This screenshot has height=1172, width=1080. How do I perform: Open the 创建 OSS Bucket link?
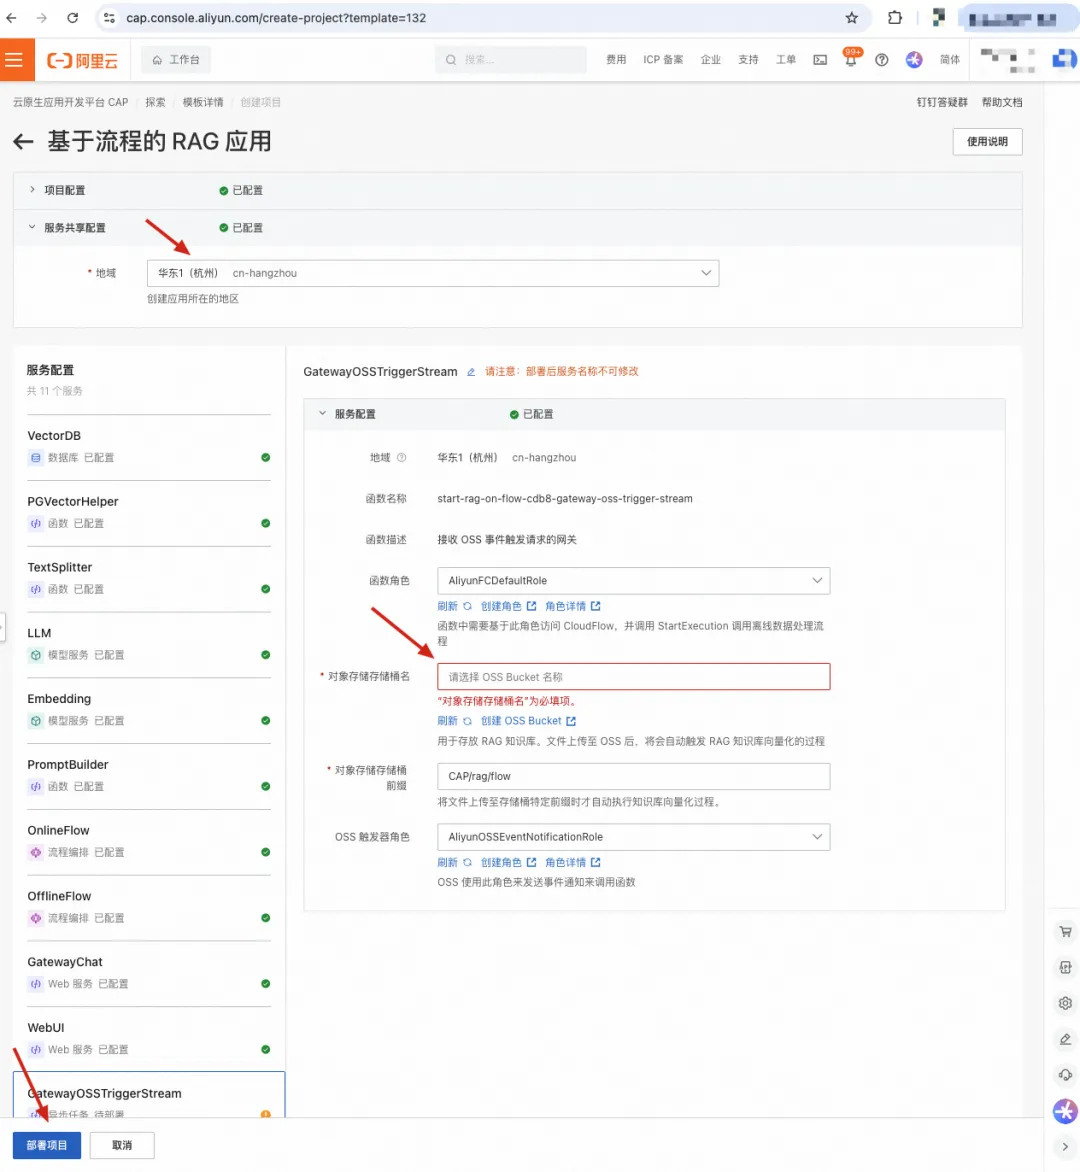pos(528,721)
